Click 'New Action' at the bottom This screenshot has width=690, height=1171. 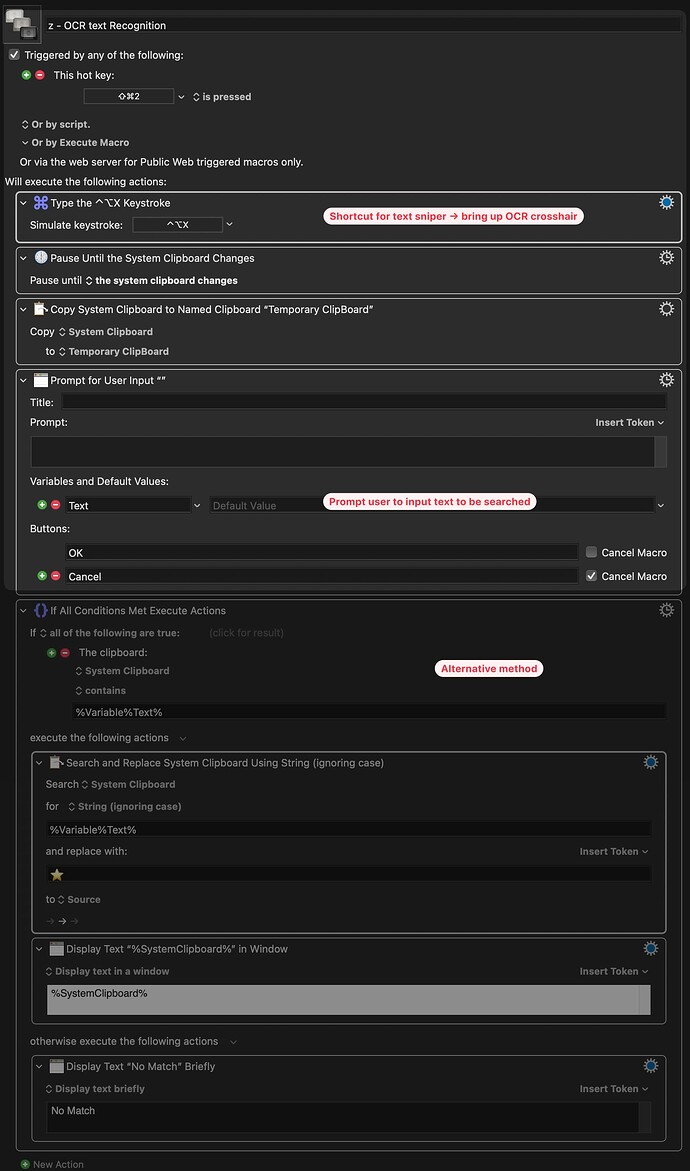pos(52,1164)
